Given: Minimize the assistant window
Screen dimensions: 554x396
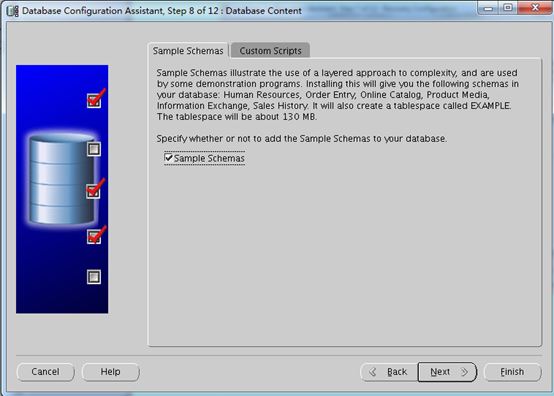Looking at the screenshot, I should click(488, 7).
